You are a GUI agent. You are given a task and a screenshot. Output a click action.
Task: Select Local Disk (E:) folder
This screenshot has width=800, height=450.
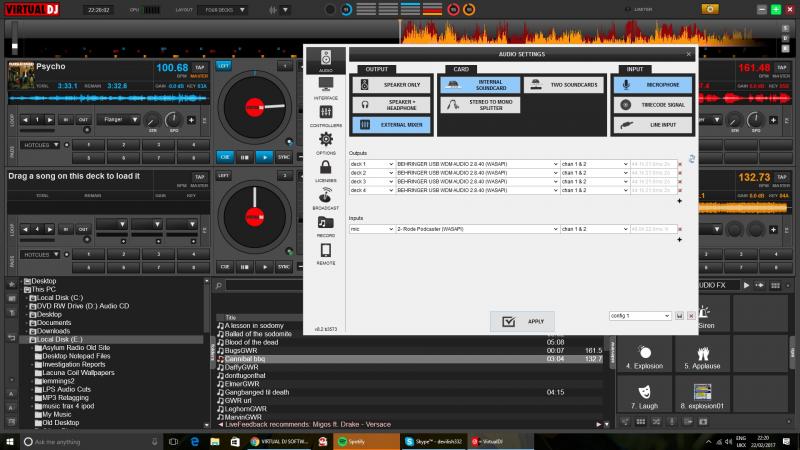(59, 339)
